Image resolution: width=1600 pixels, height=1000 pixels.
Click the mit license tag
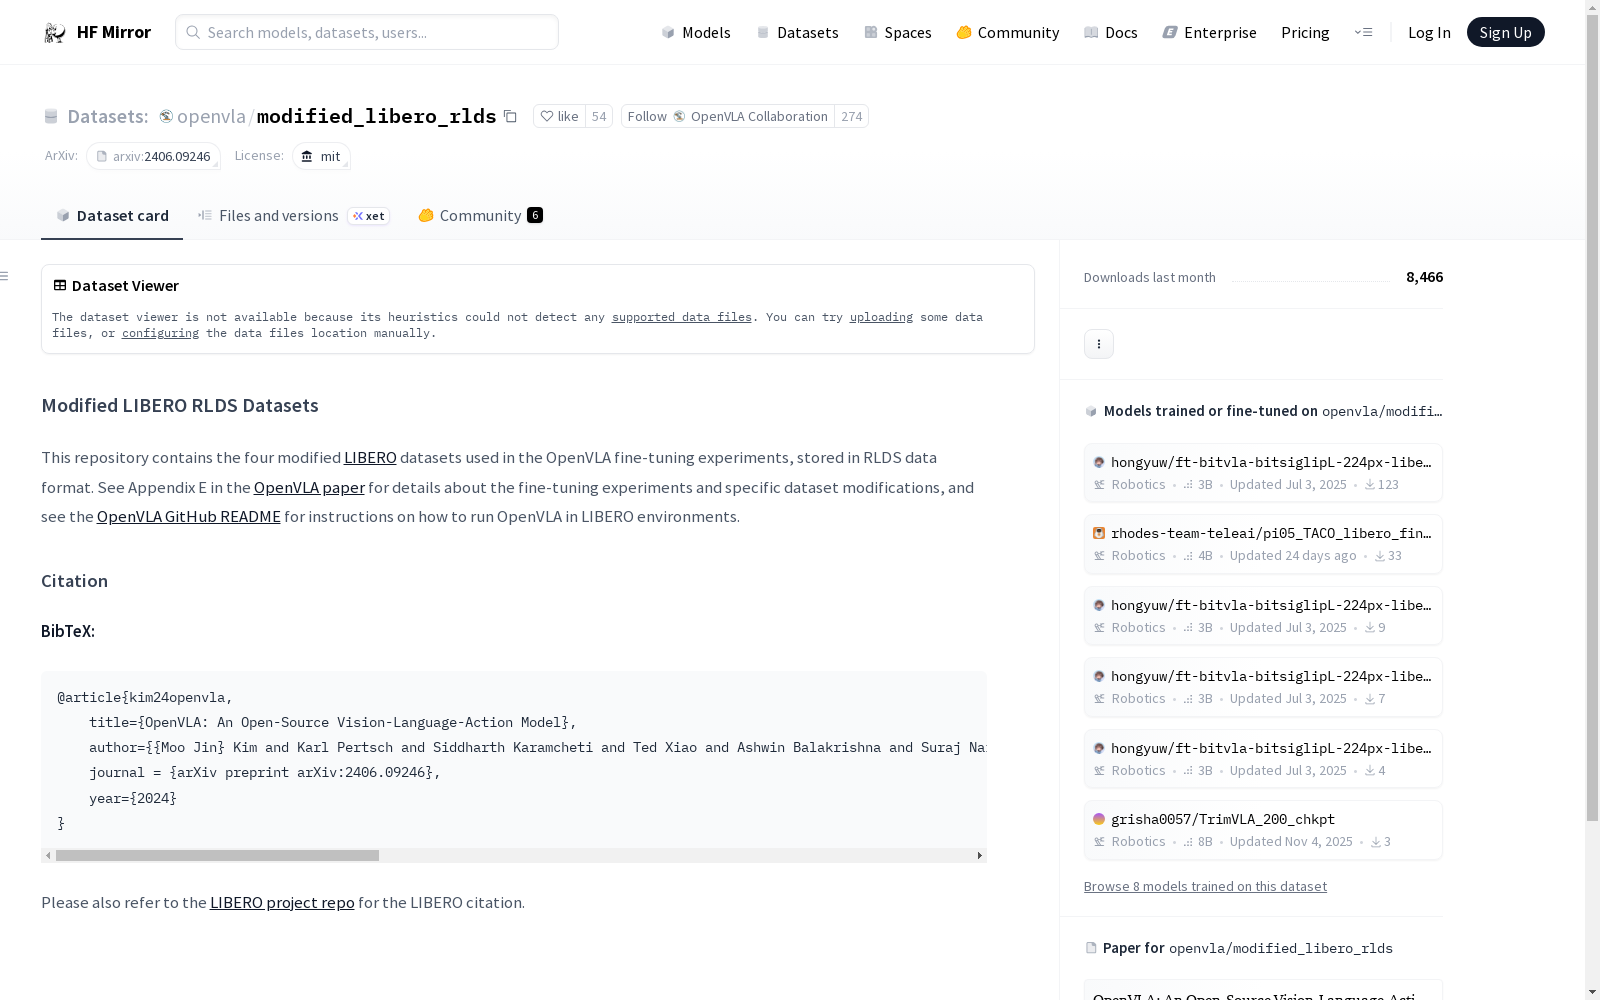(x=321, y=156)
